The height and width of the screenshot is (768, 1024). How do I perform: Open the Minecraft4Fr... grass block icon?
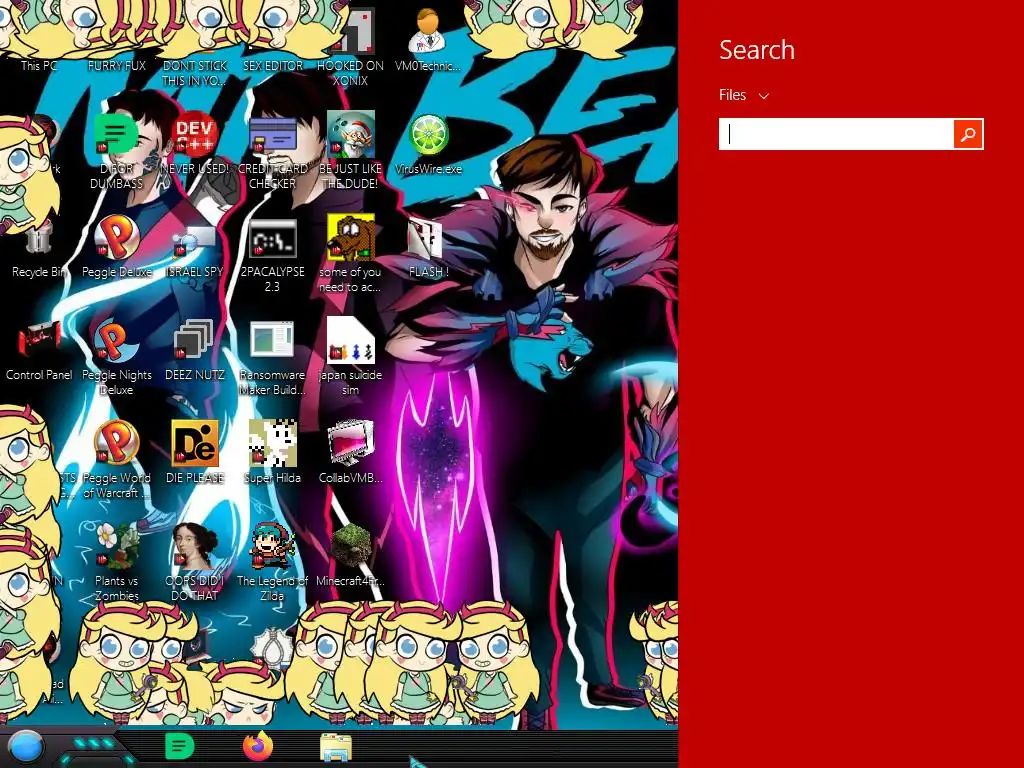point(351,555)
